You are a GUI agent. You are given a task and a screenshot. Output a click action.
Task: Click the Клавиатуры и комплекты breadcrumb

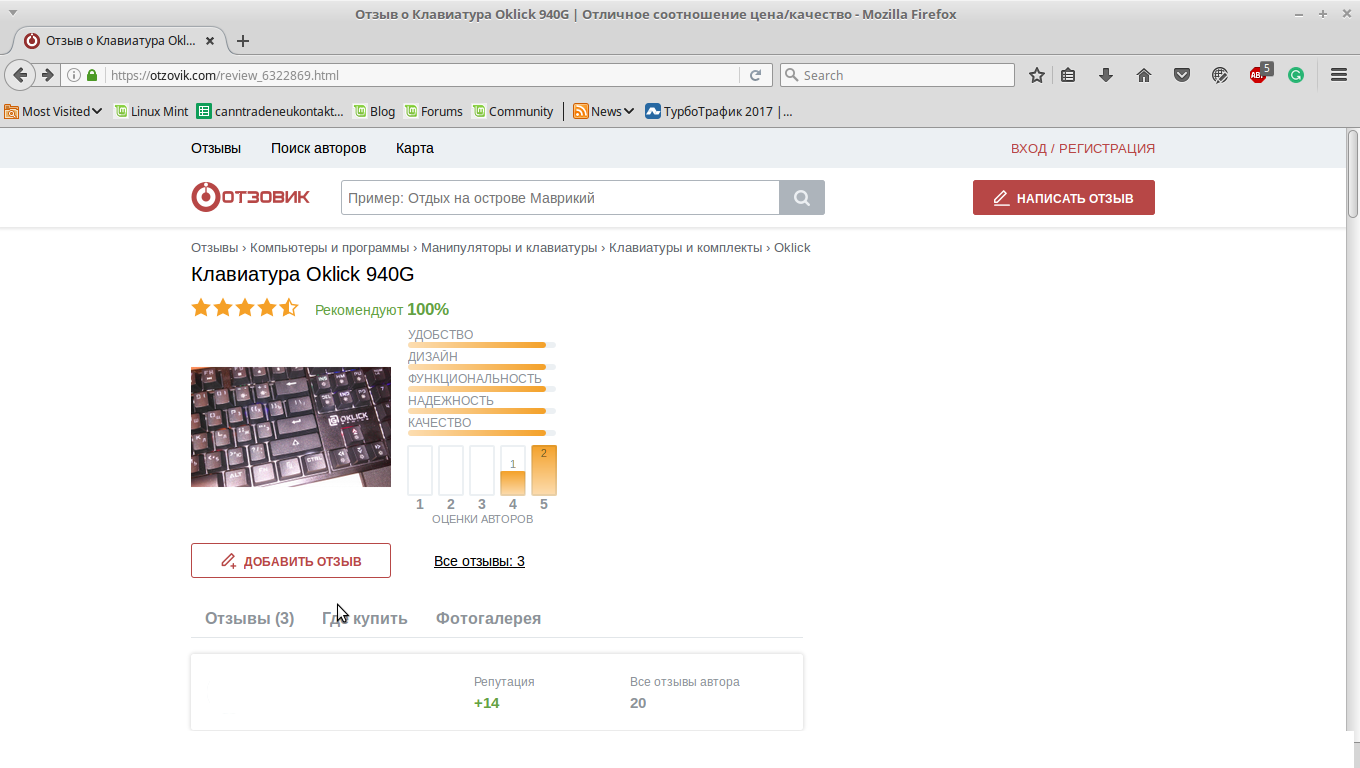tap(685, 247)
